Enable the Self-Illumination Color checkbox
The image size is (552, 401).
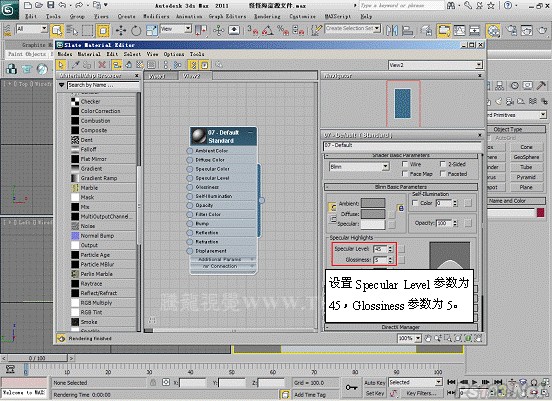(x=415, y=203)
